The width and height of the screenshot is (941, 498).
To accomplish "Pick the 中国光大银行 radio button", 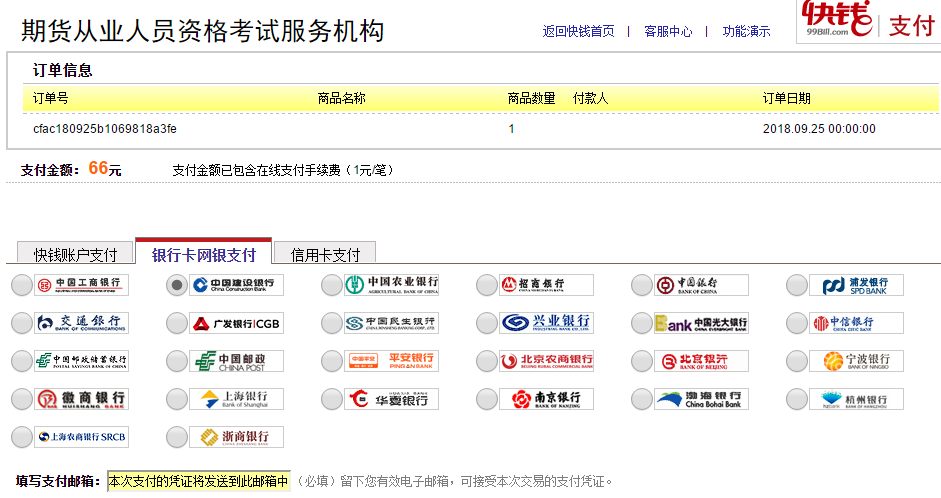I will 642,323.
